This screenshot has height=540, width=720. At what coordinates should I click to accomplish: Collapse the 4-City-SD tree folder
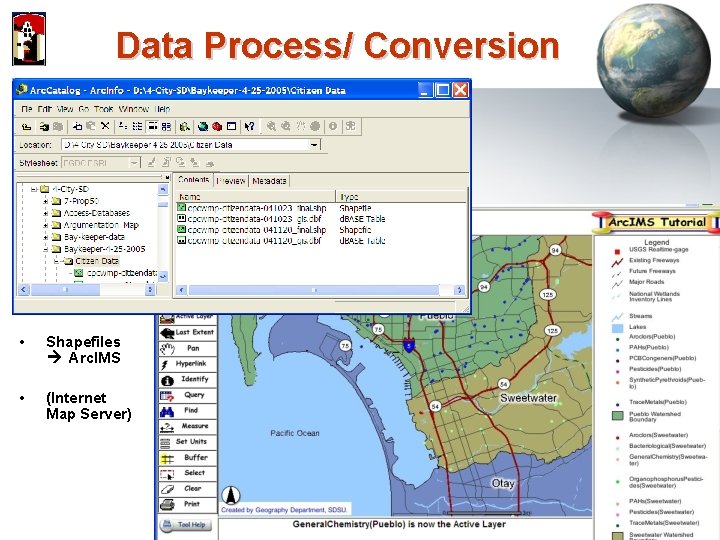coord(34,189)
